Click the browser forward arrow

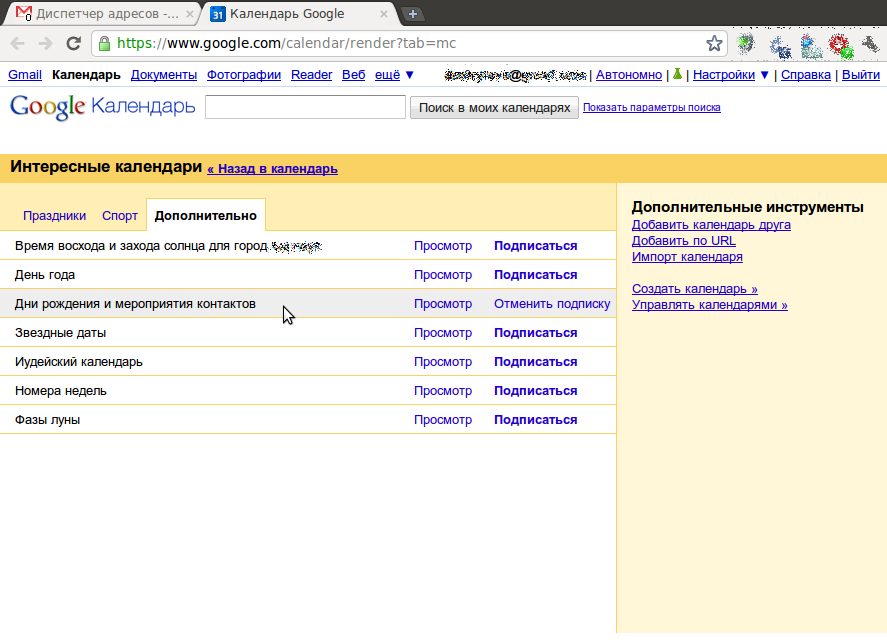tap(45, 44)
